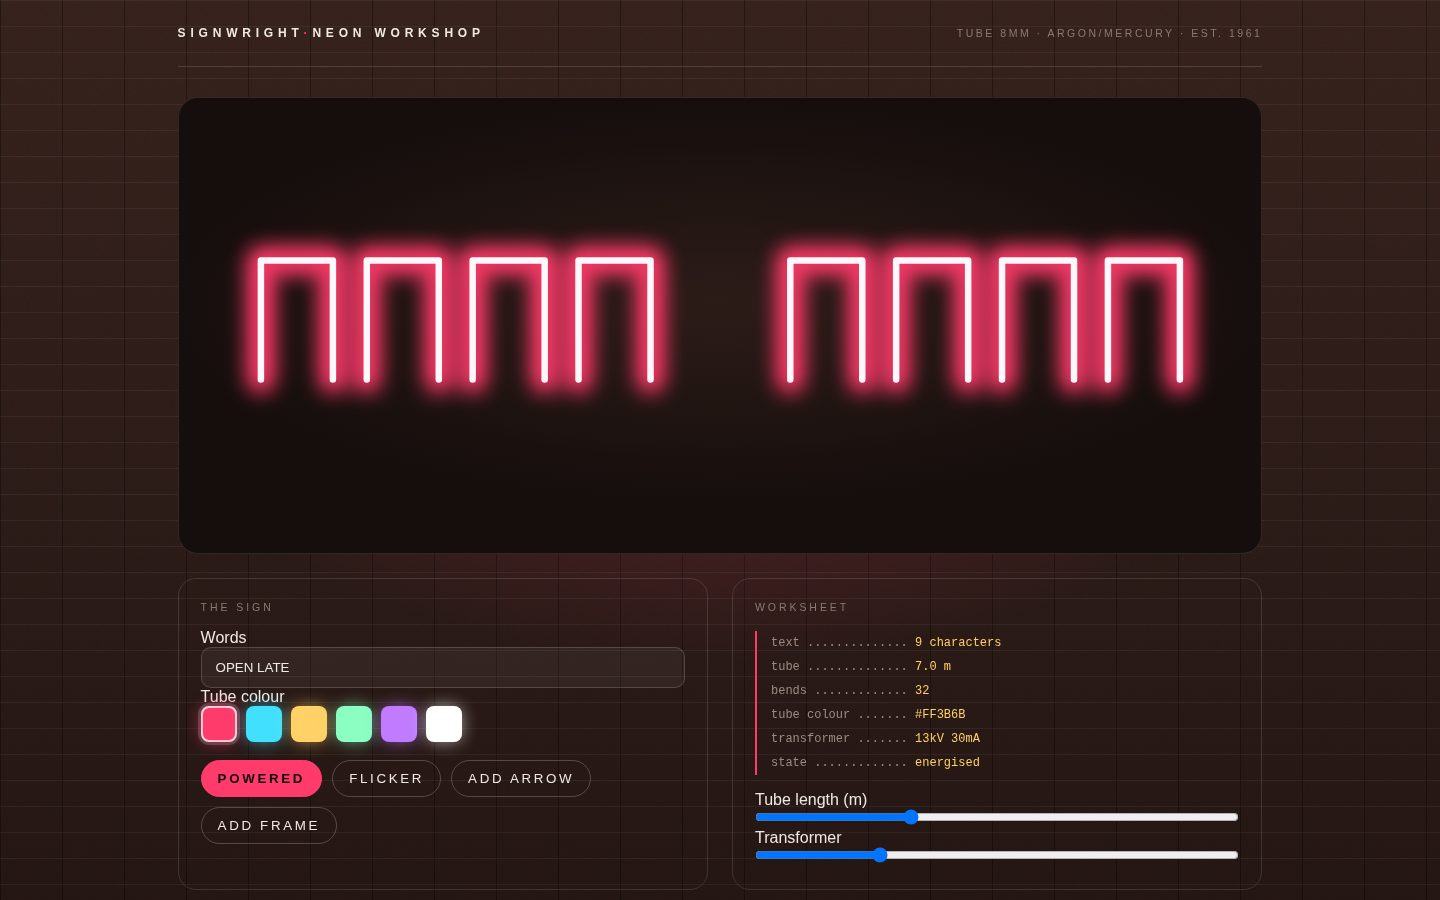Toggle the POWERED switch off
Viewport: 1440px width, 900px height.
point(261,779)
